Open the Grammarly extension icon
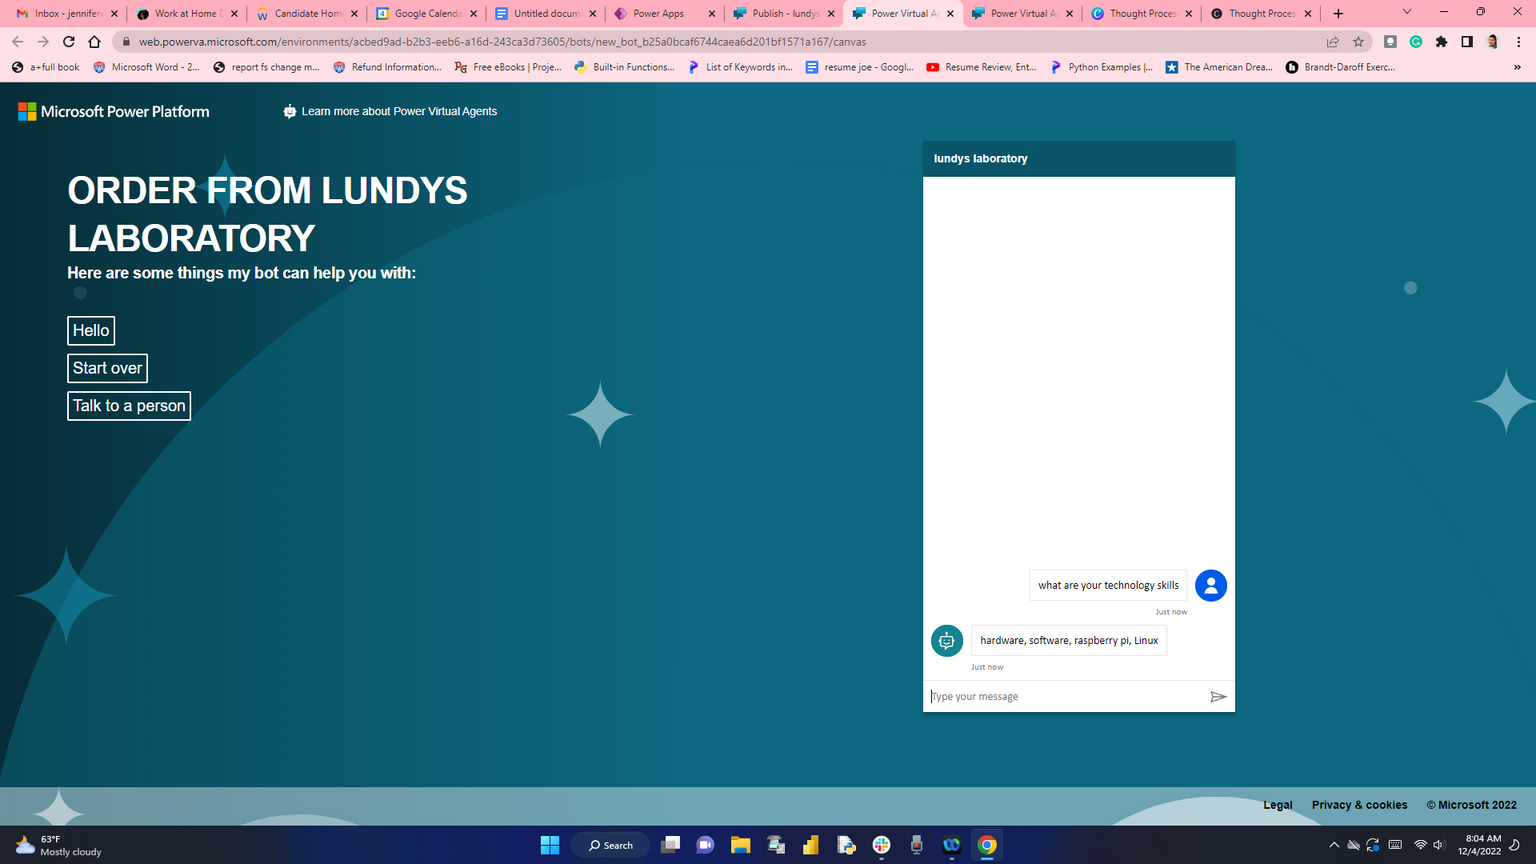1536x864 pixels. coord(1416,42)
